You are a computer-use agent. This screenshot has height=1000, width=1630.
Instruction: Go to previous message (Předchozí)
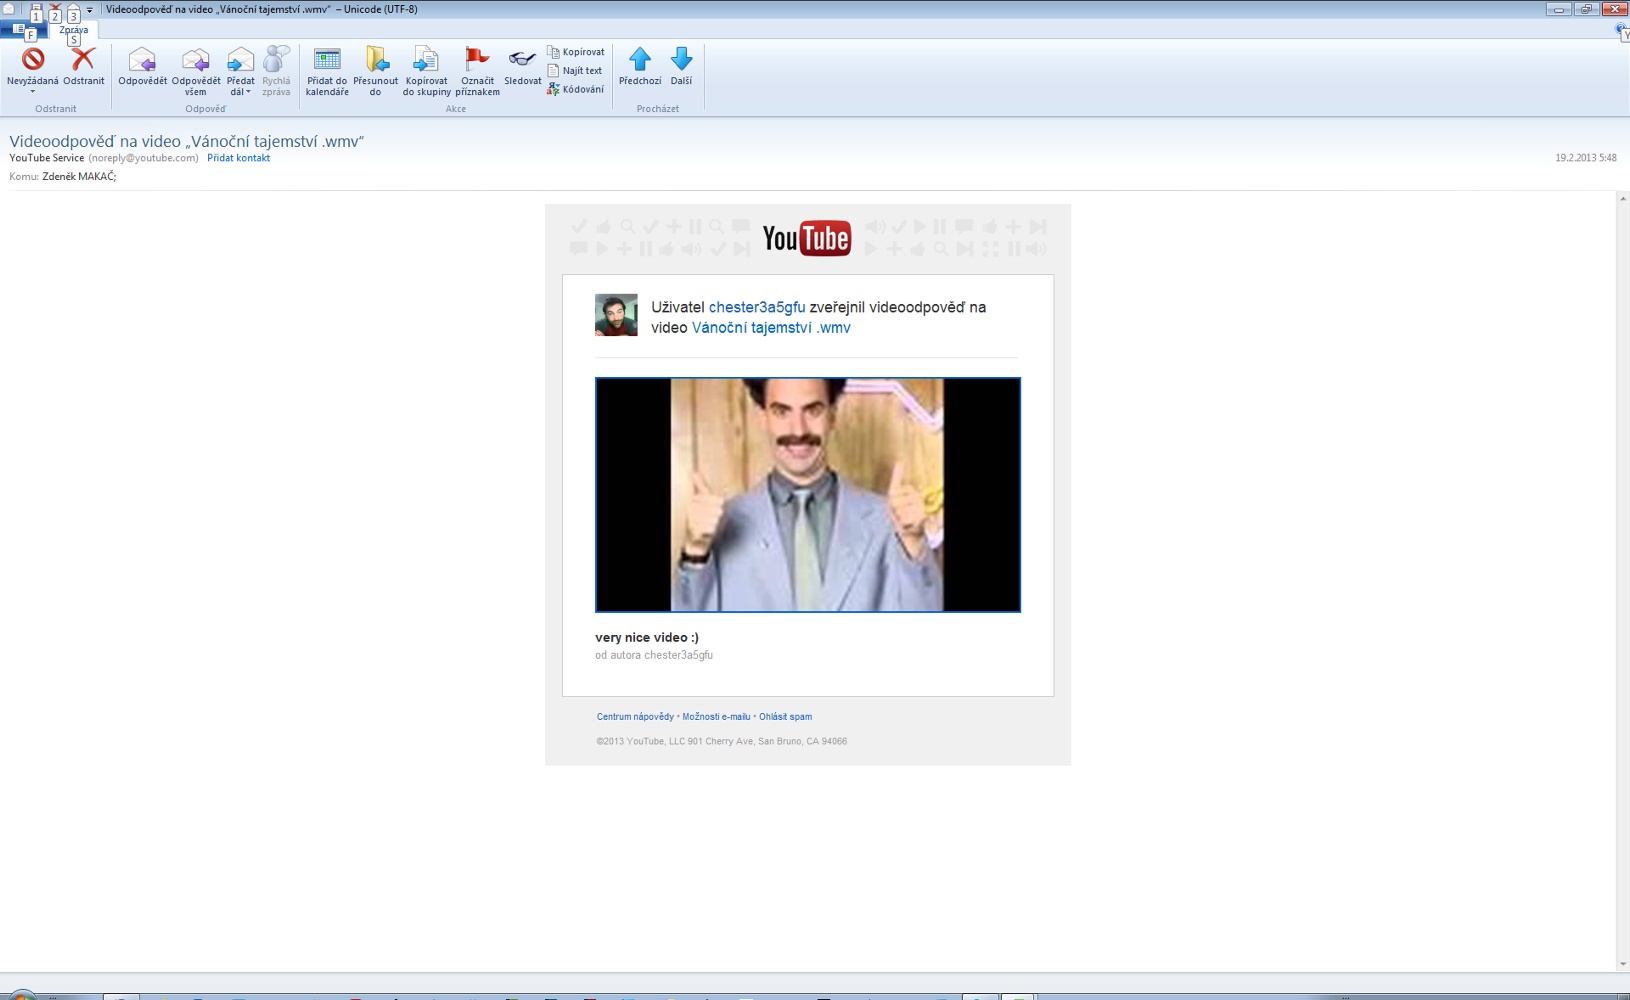click(640, 66)
